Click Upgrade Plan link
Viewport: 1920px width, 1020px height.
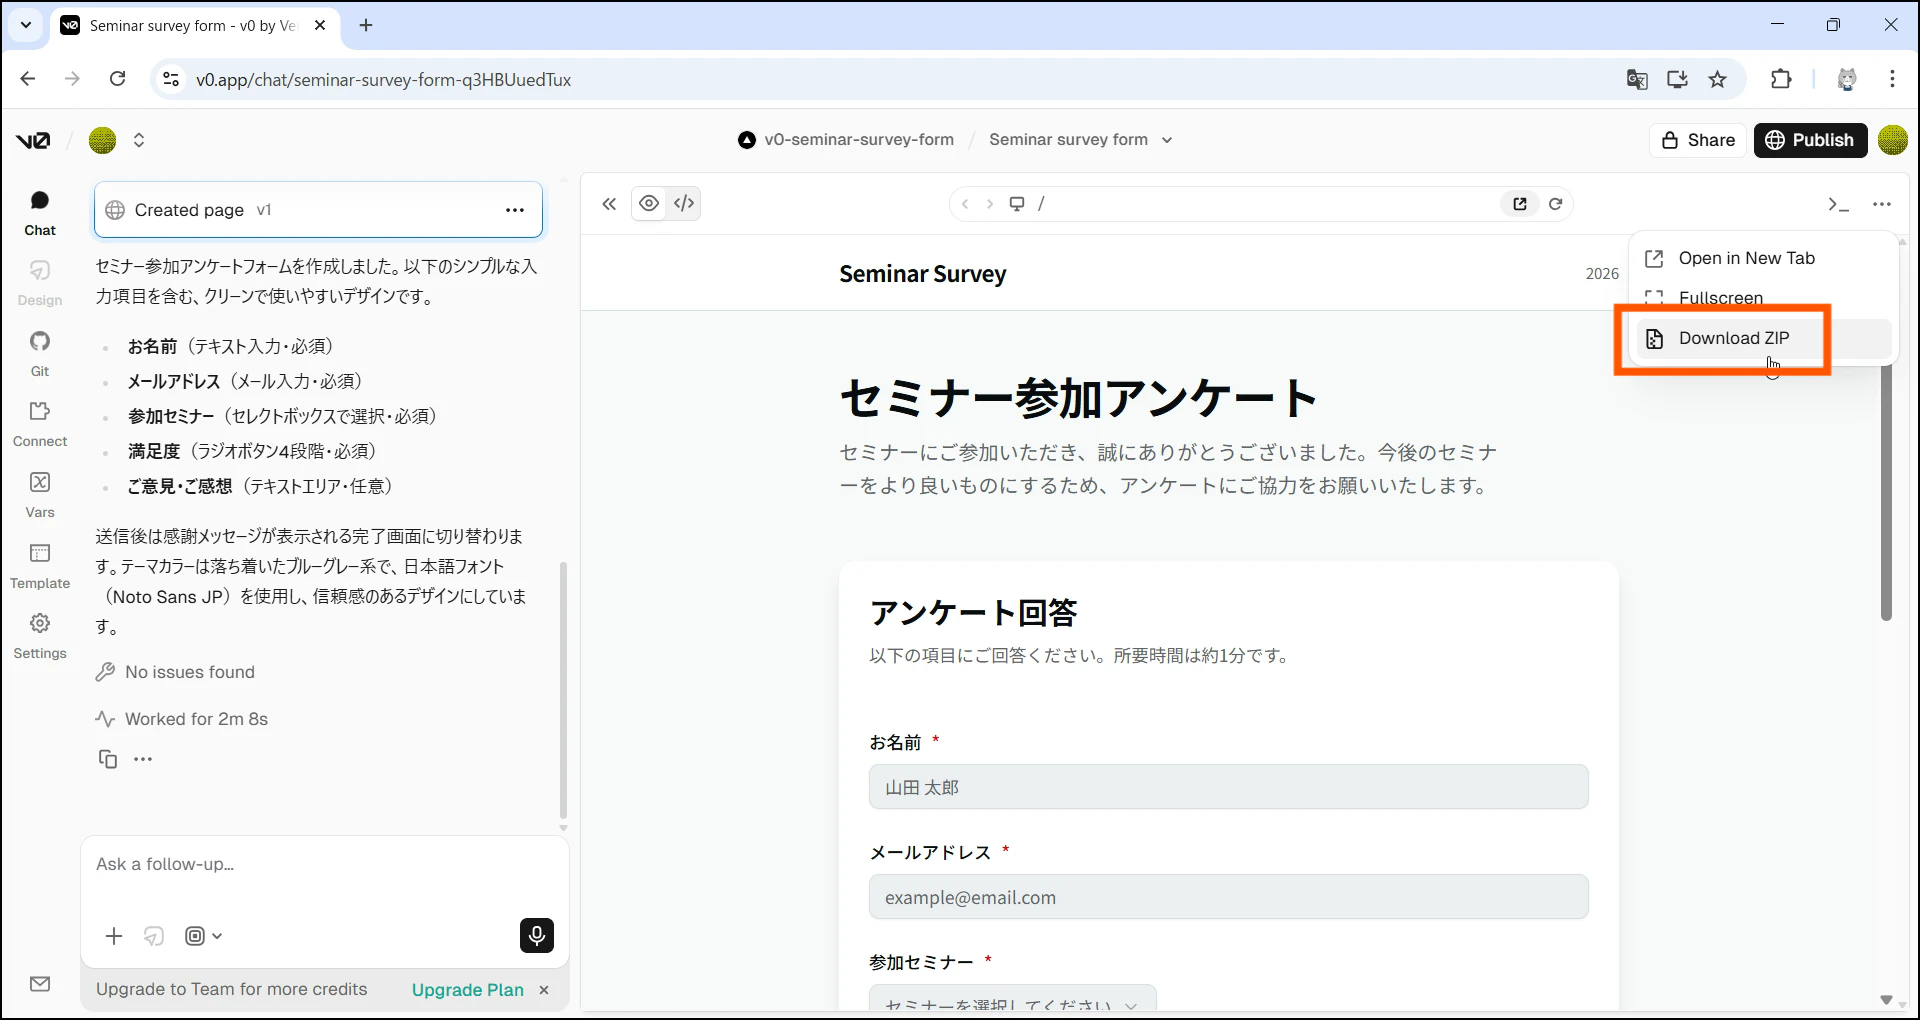tap(468, 989)
